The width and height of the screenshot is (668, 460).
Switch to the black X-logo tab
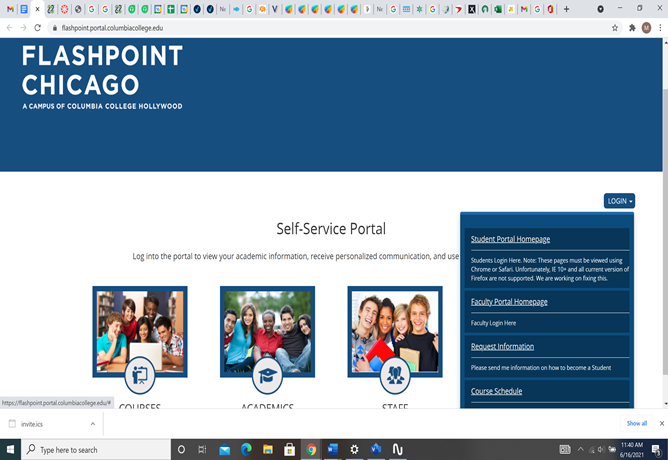pos(472,9)
